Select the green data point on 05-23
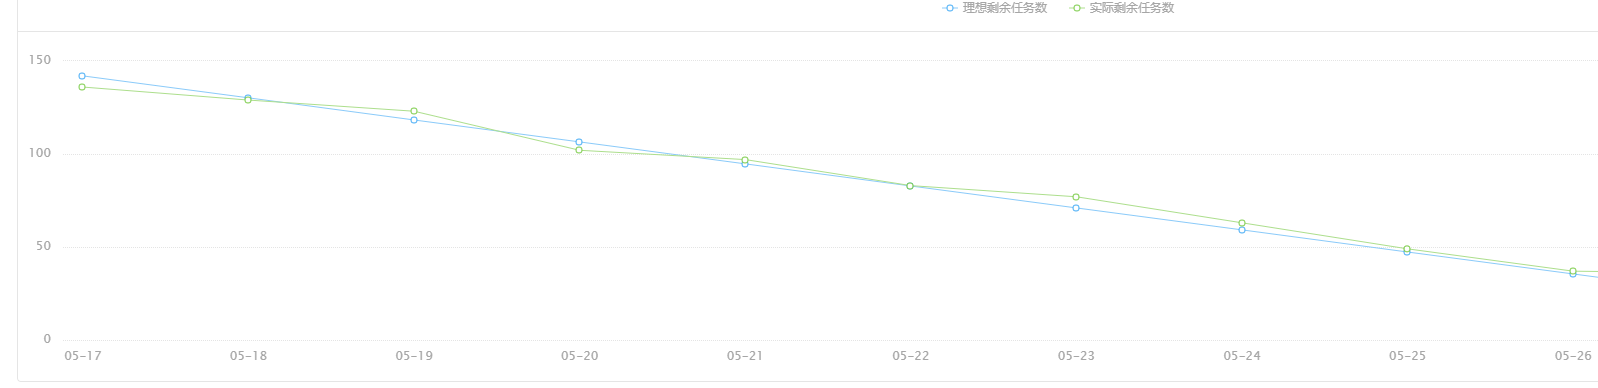This screenshot has width=1598, height=388. tap(1076, 197)
